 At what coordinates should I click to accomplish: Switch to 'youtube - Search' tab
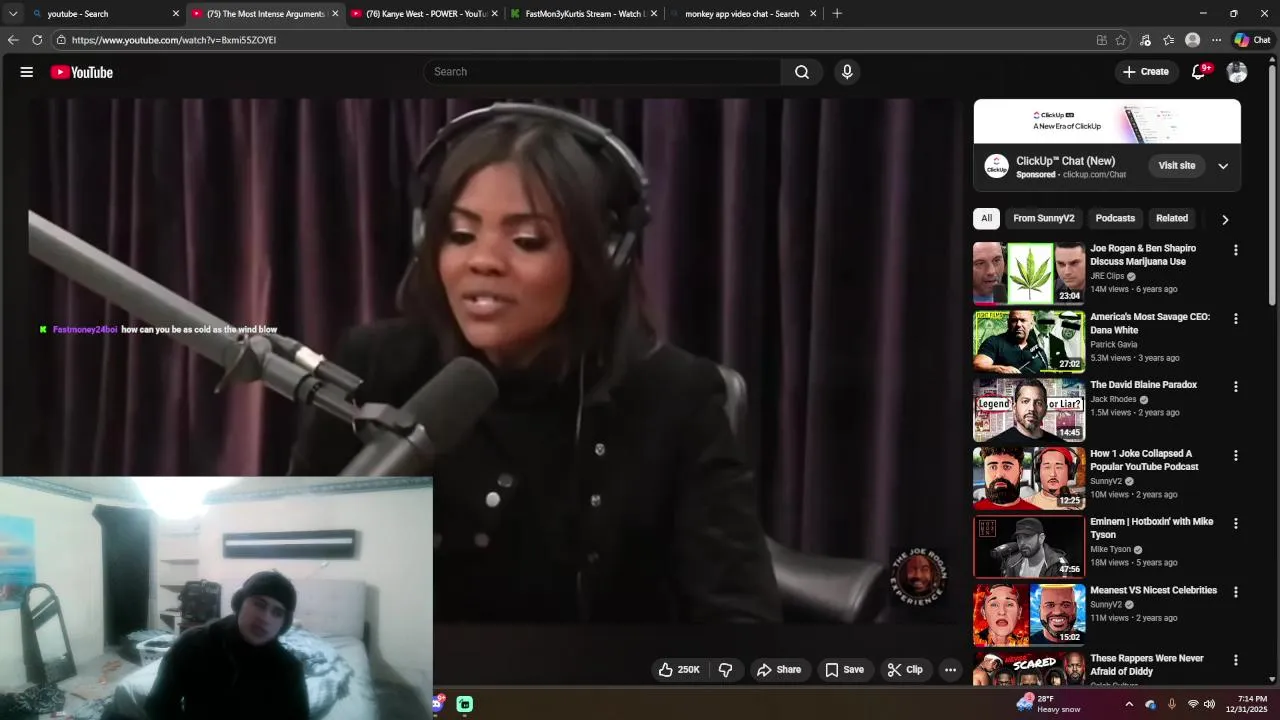[x=105, y=14]
